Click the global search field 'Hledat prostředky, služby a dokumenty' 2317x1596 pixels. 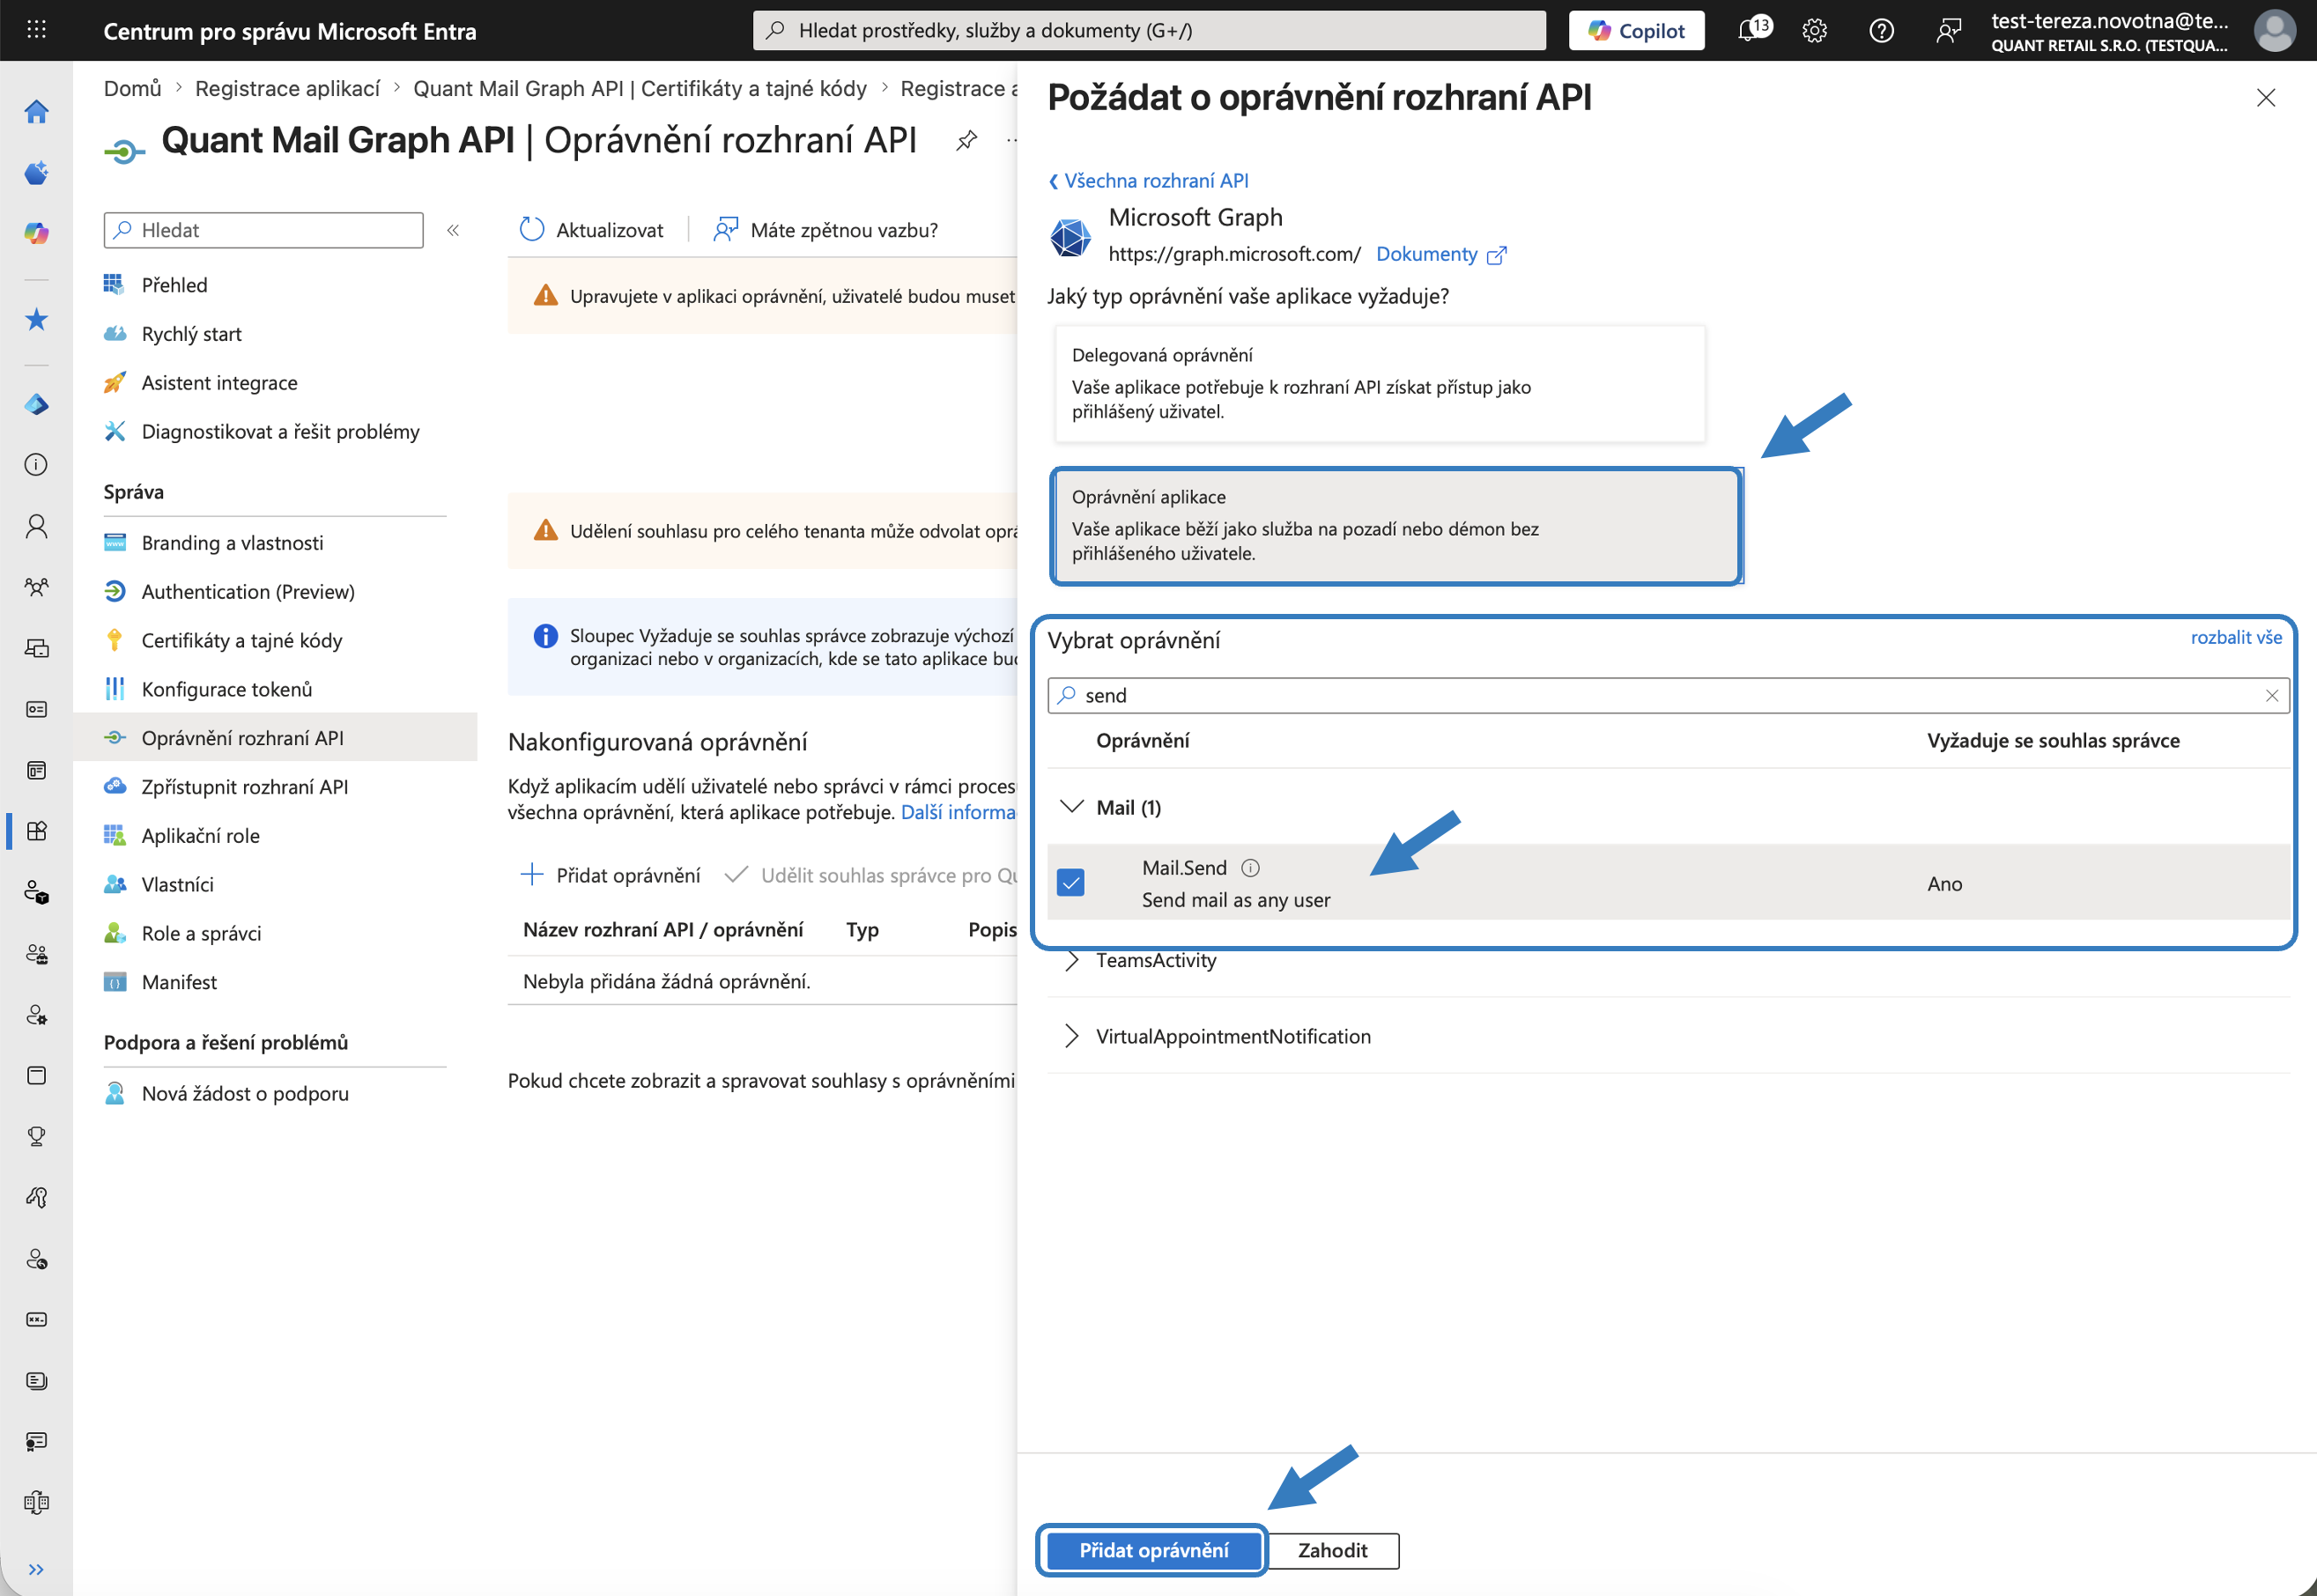(1149, 30)
